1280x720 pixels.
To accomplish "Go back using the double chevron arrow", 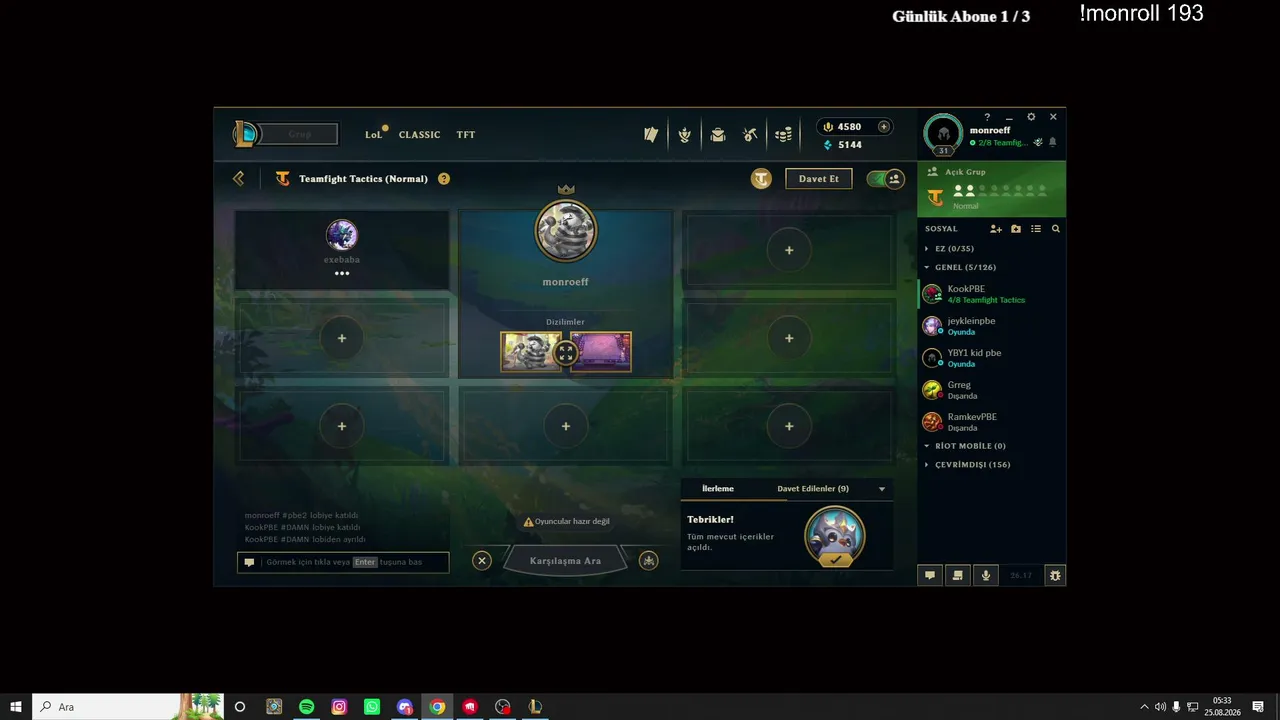I will pyautogui.click(x=238, y=178).
